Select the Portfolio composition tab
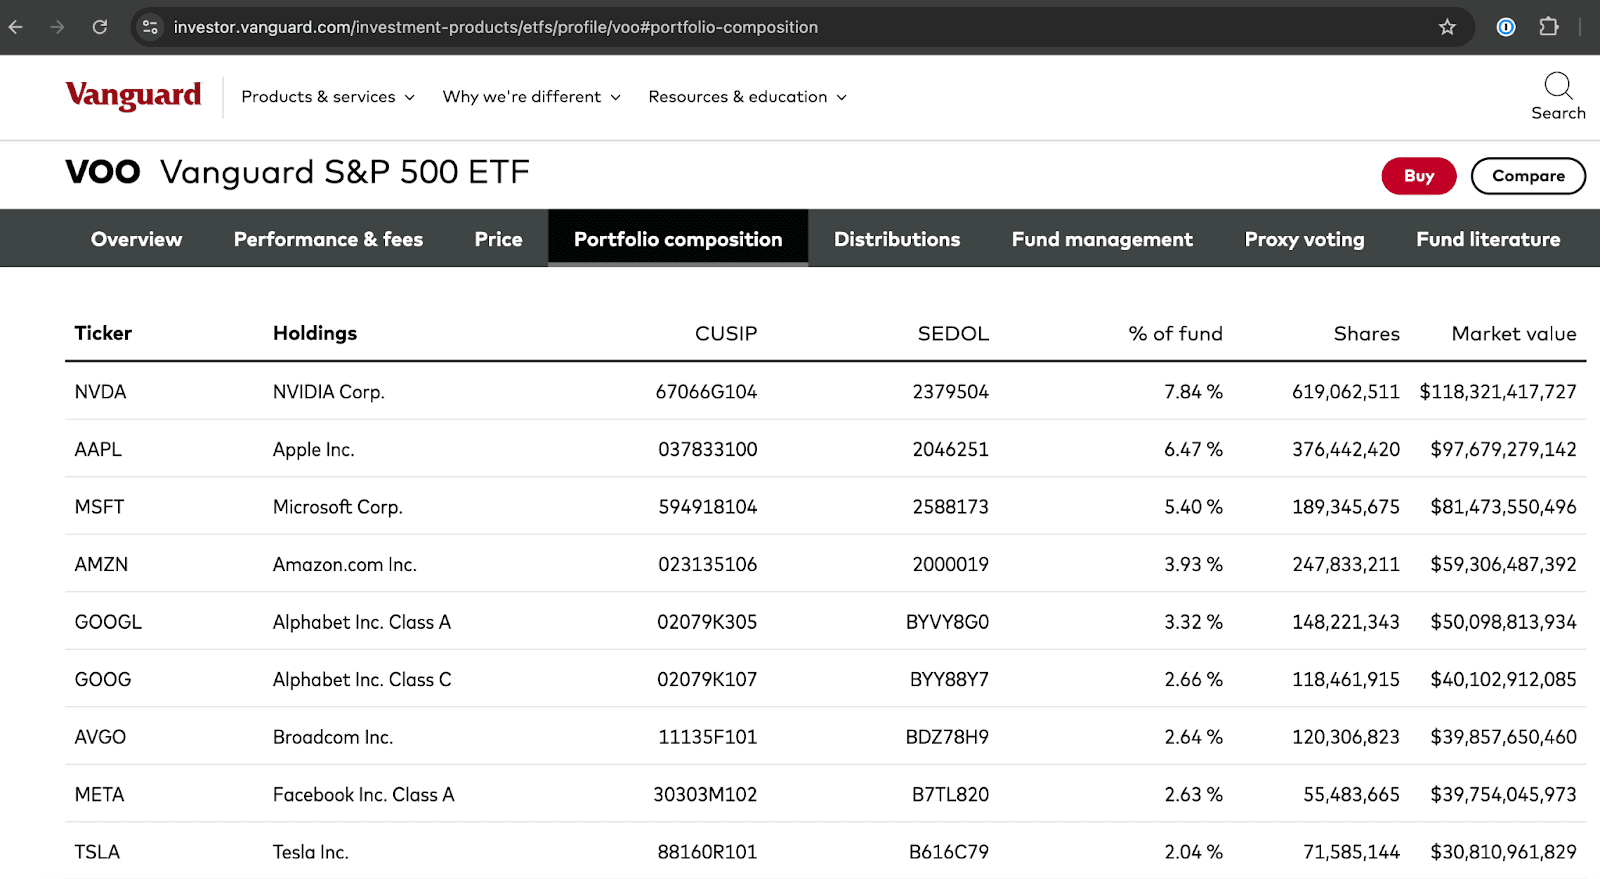The width and height of the screenshot is (1600, 879). [x=678, y=238]
